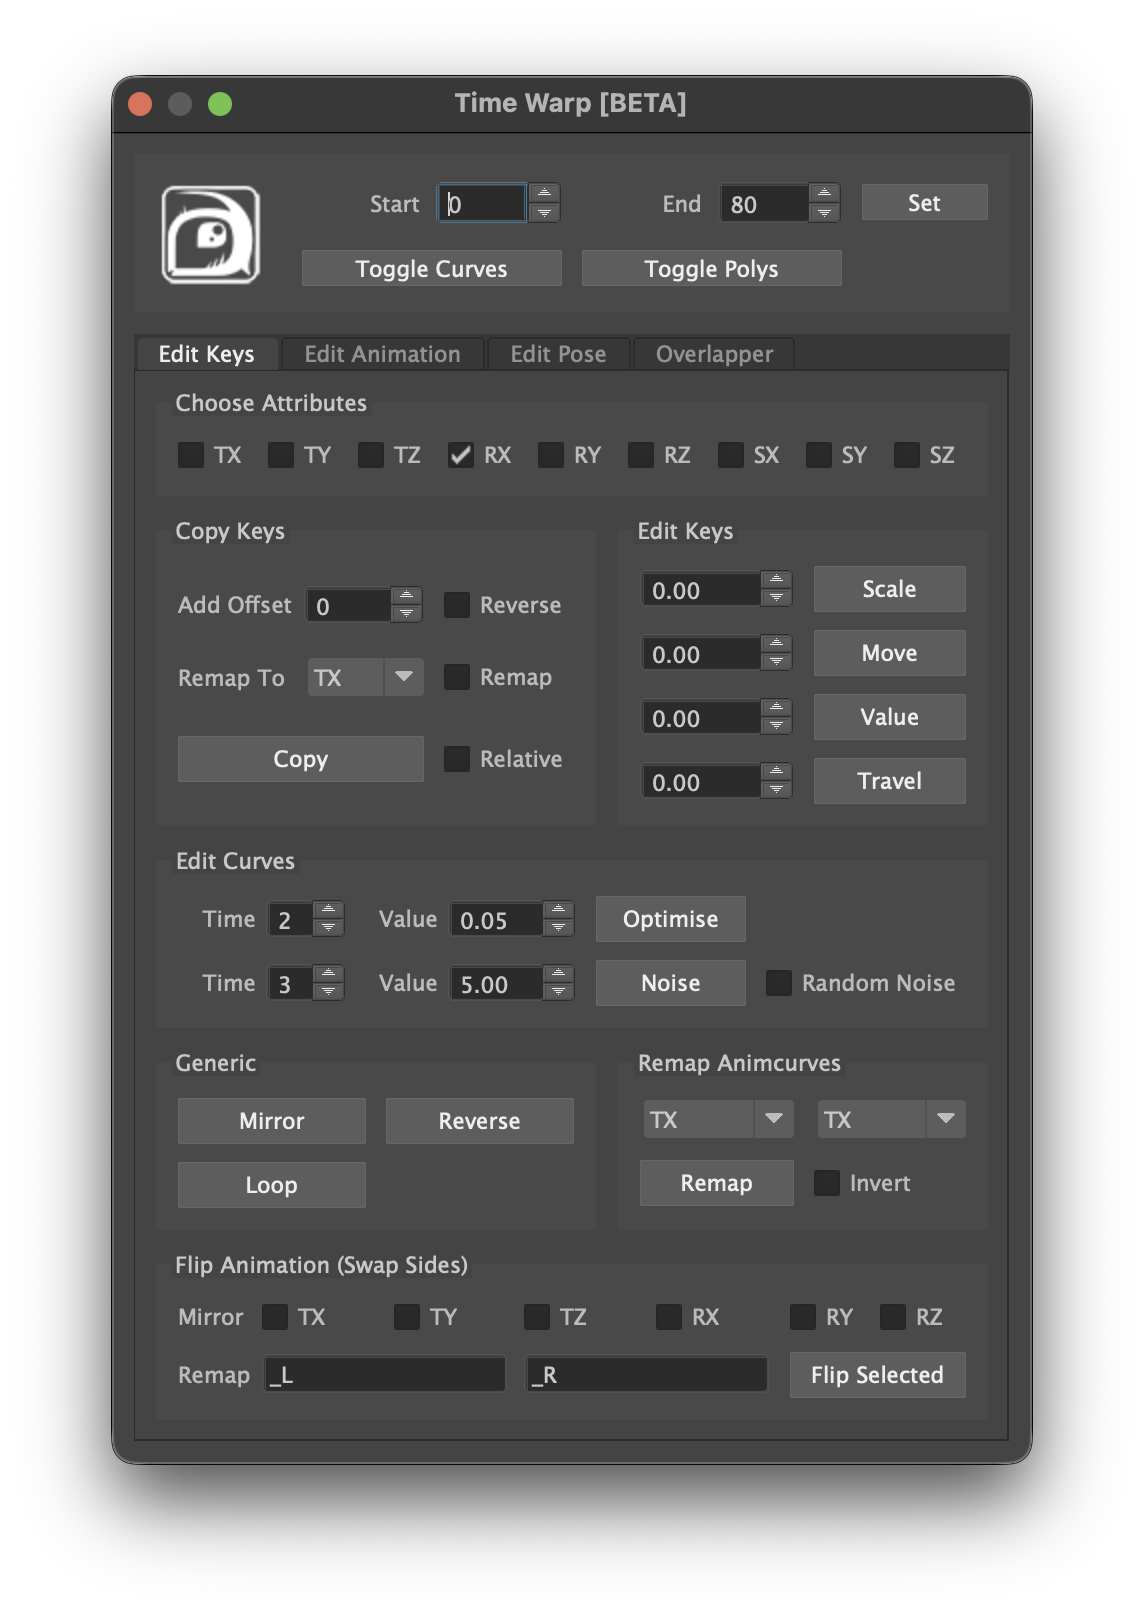1144x1612 pixels.
Task: Click the stepper beside the Move value
Action: (x=776, y=653)
